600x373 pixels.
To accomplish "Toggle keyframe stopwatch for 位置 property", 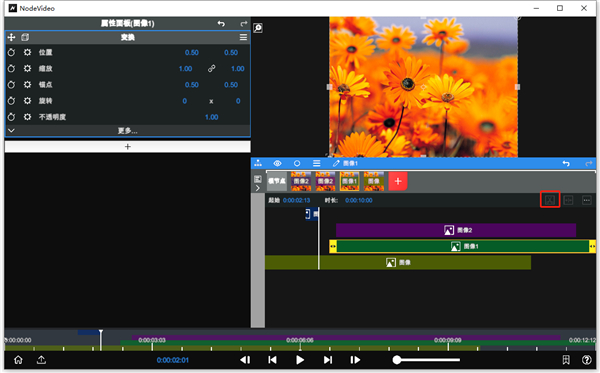I will [11, 52].
